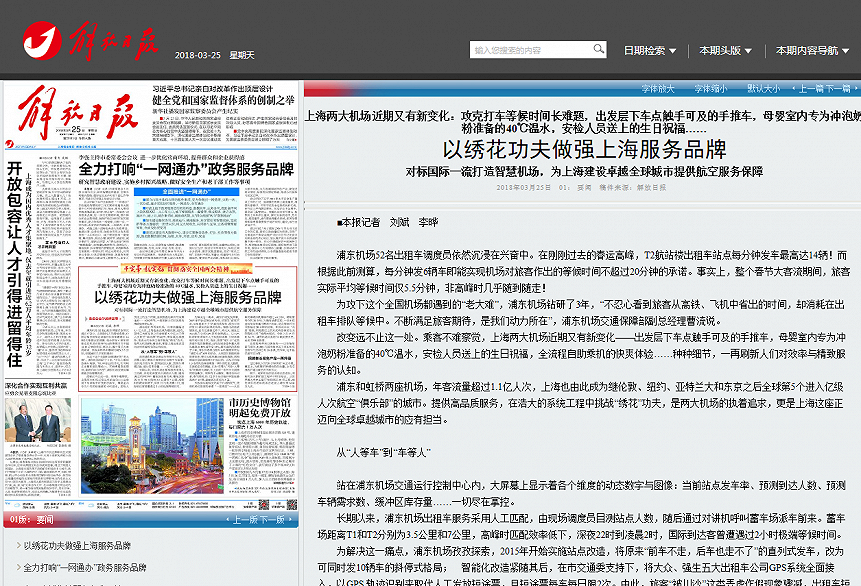Screen dimensions: 861x586
Task: Go to previous page via 上一版
Action: pos(243,520)
